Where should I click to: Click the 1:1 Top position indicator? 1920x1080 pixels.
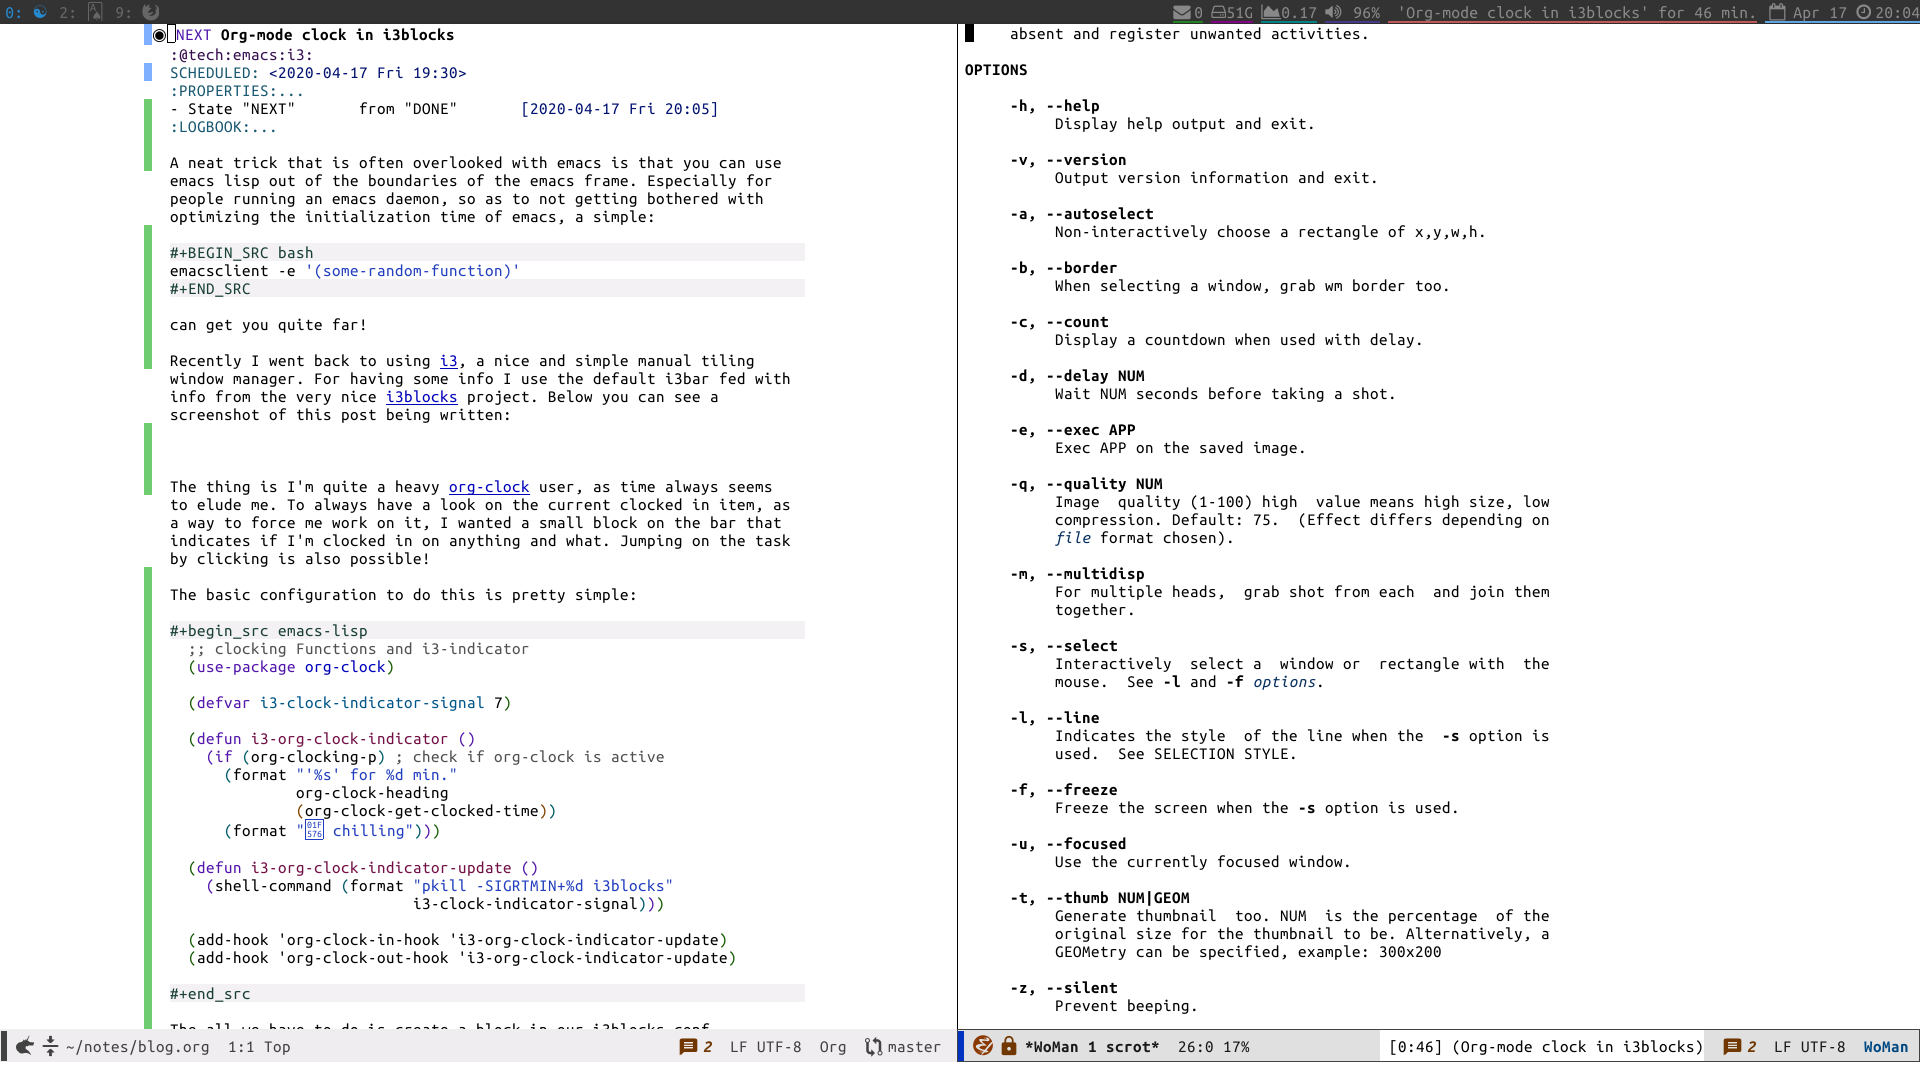259,1047
